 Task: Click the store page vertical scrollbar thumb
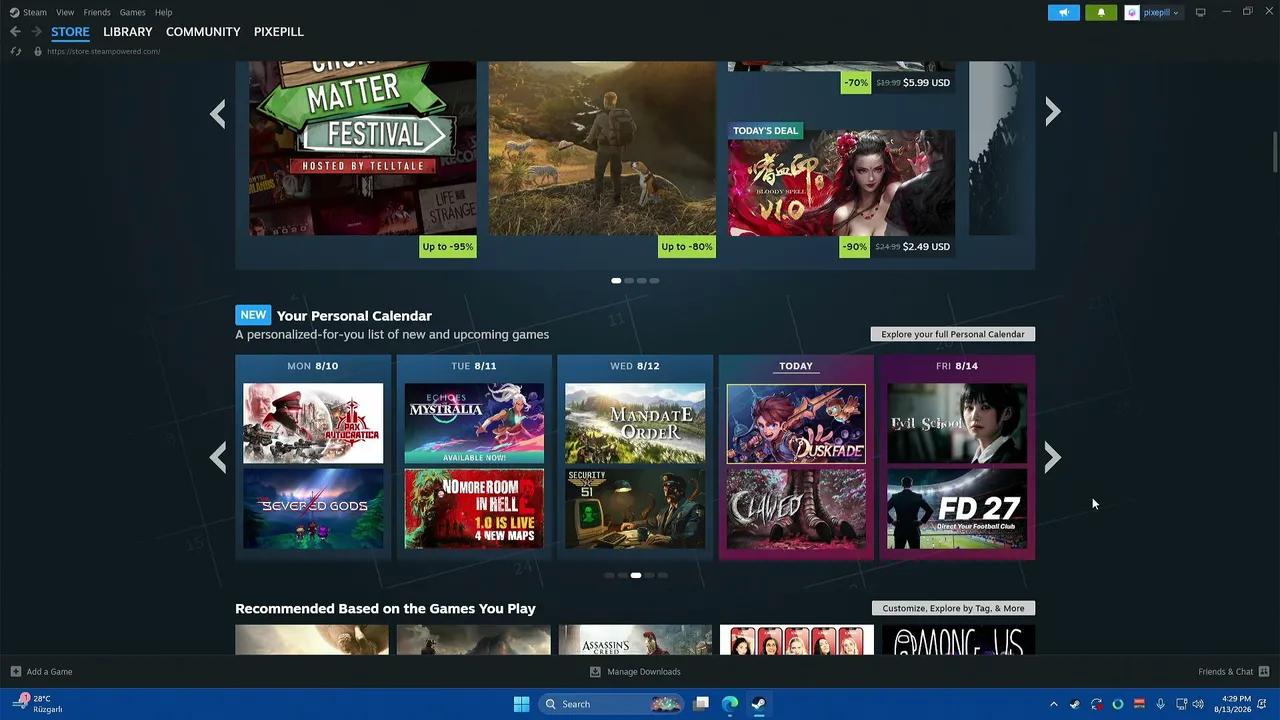(1275, 151)
